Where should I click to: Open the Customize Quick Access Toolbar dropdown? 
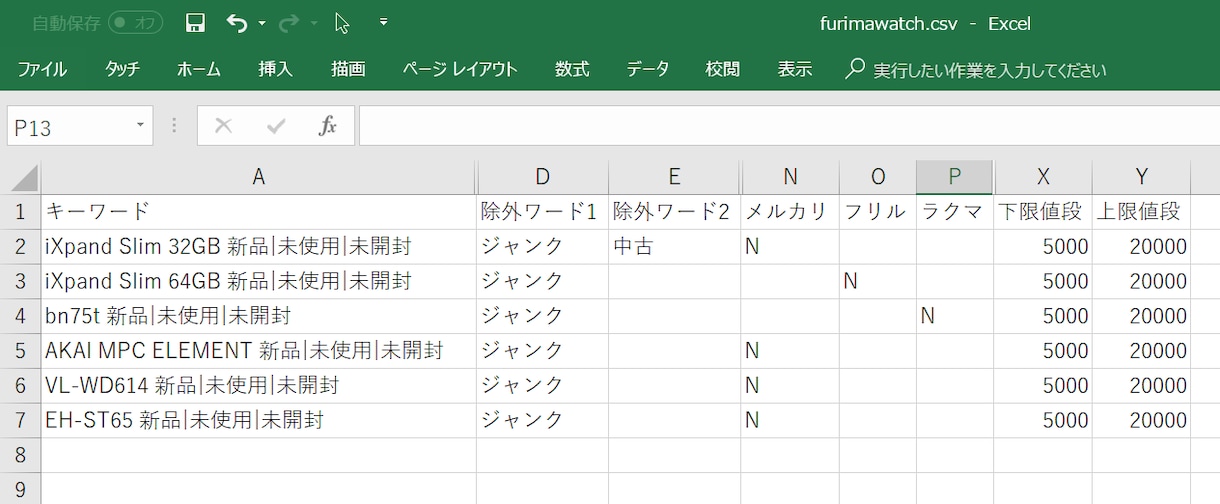click(384, 23)
